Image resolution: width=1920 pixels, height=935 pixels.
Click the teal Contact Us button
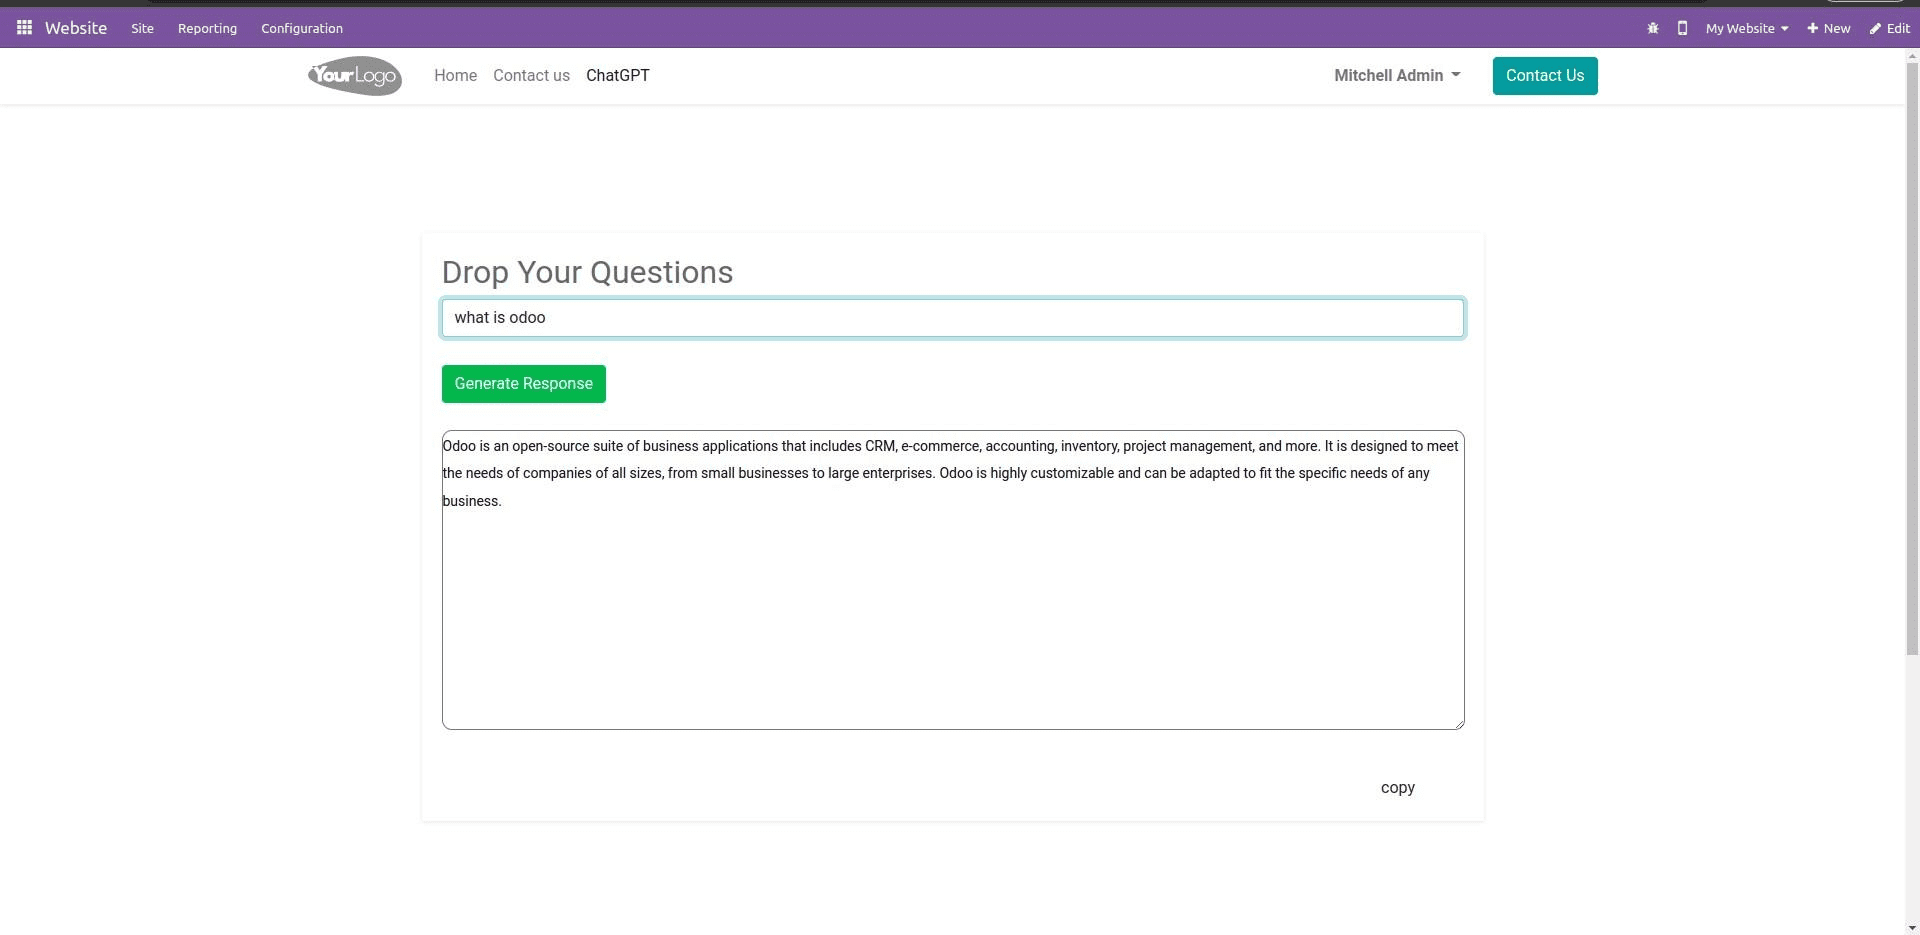pos(1545,76)
